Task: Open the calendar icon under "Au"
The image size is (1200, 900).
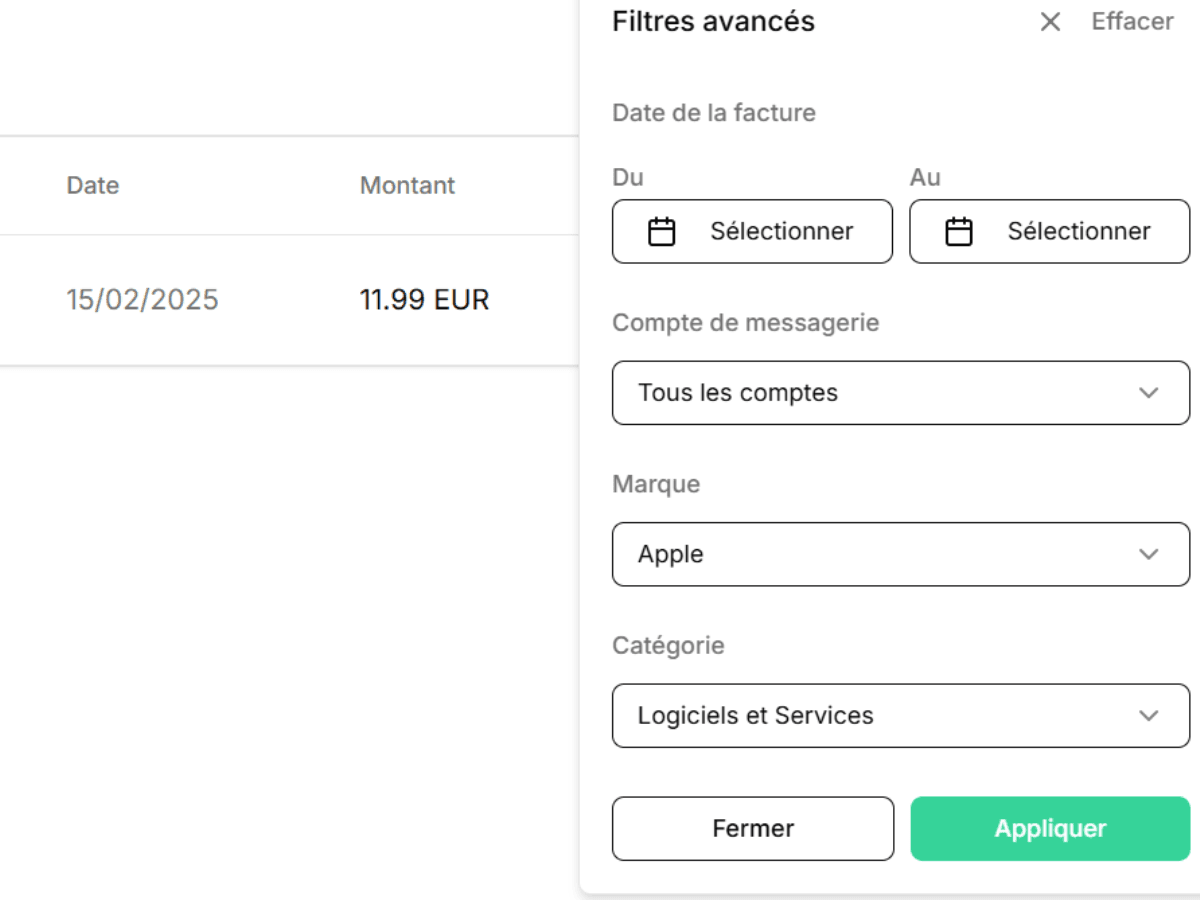Action: click(x=959, y=231)
